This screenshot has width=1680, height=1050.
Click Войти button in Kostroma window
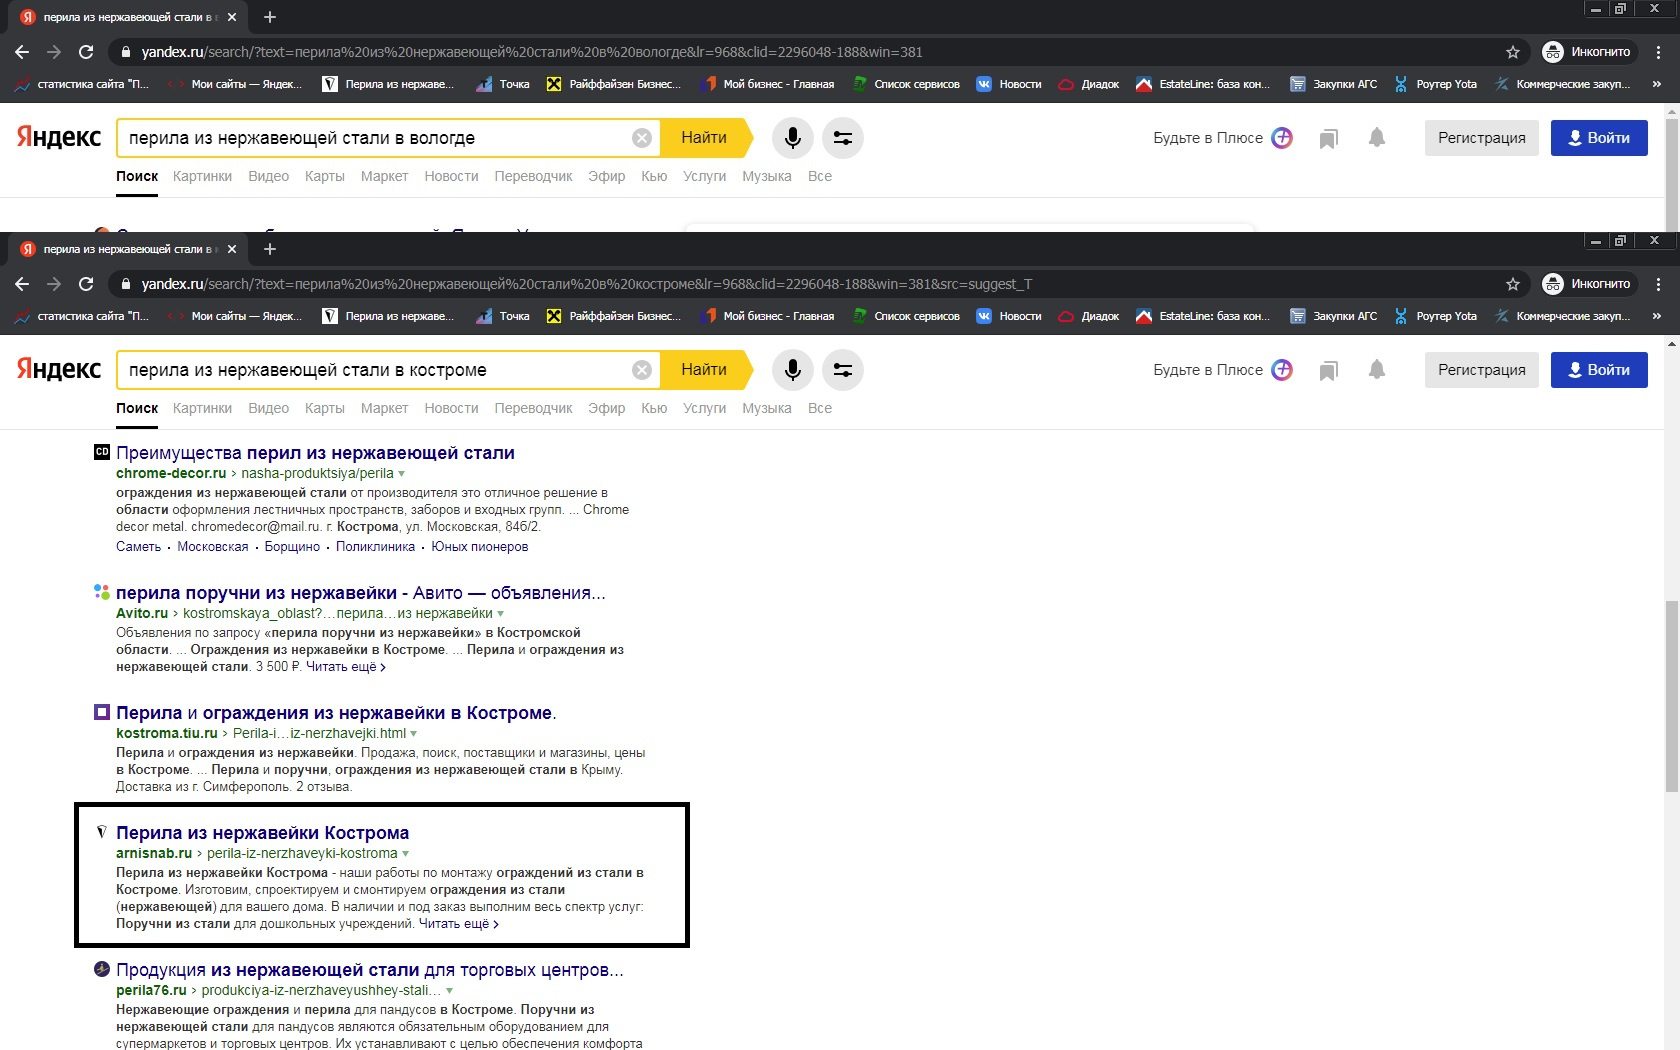click(x=1599, y=370)
